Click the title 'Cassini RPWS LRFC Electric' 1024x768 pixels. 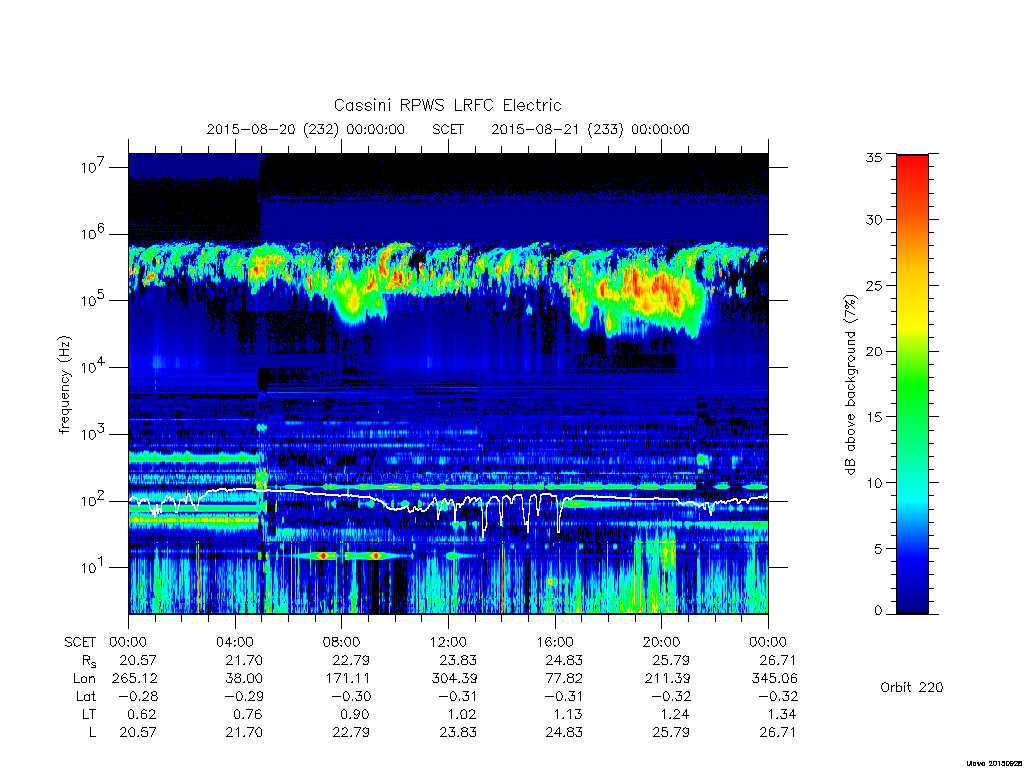(447, 105)
